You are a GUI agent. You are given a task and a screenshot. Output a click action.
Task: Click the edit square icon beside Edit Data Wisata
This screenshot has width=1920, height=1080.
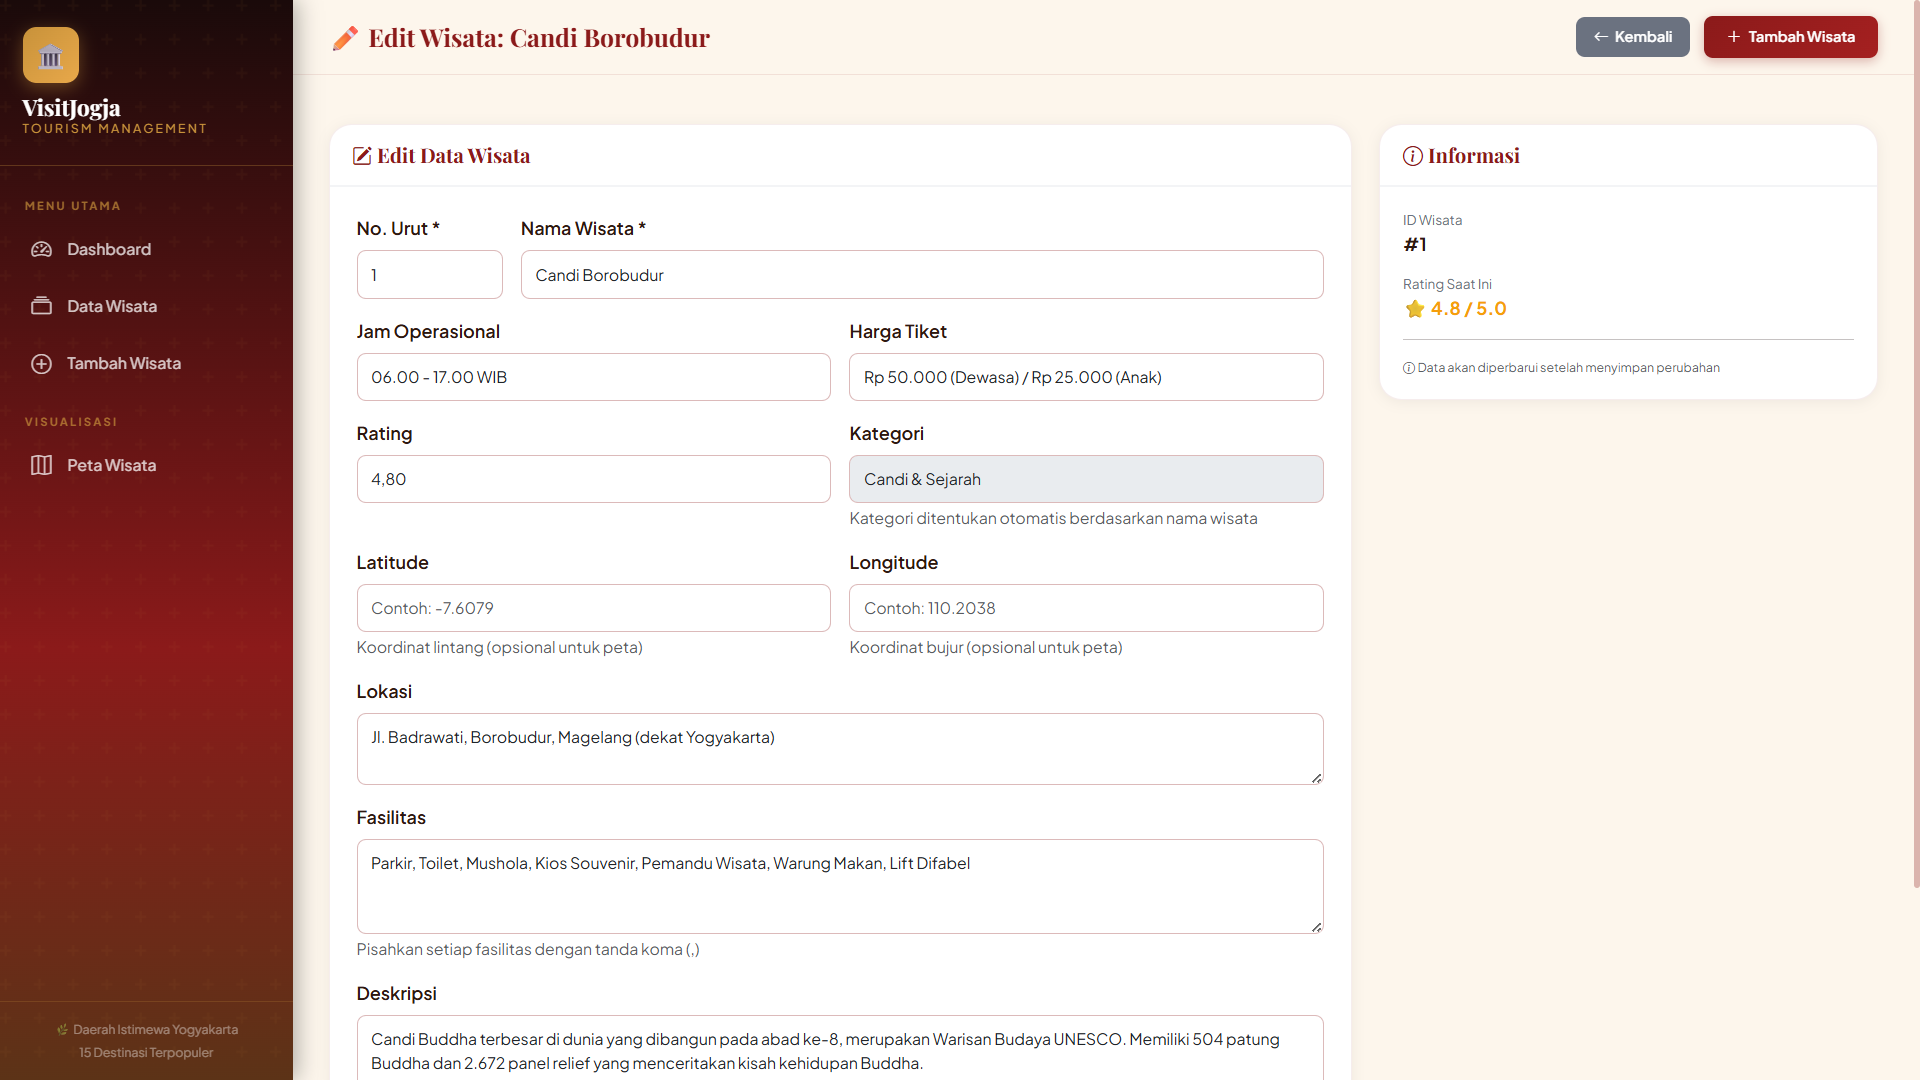pyautogui.click(x=362, y=156)
